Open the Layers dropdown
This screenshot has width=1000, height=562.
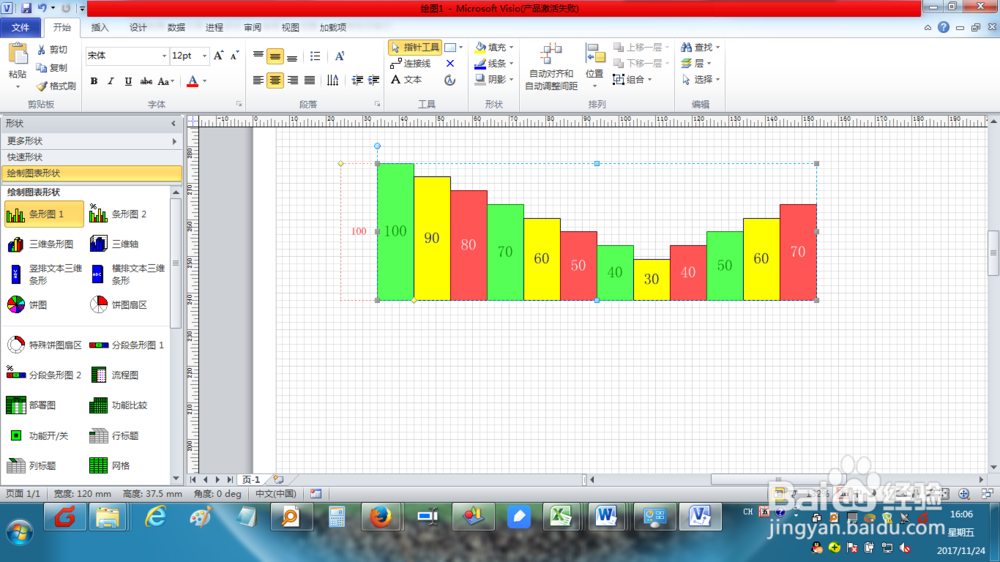[x=695, y=63]
